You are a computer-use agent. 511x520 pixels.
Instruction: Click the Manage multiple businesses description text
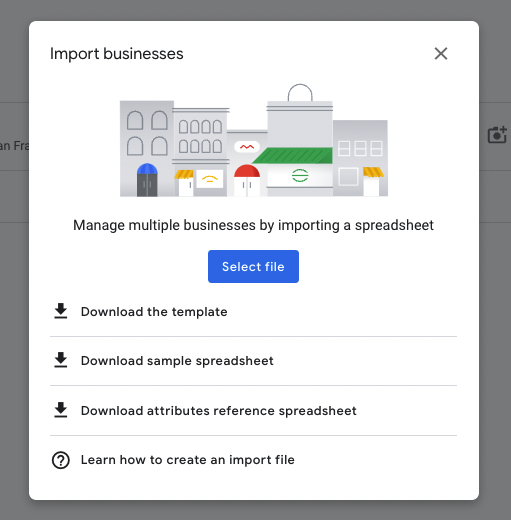[253, 225]
